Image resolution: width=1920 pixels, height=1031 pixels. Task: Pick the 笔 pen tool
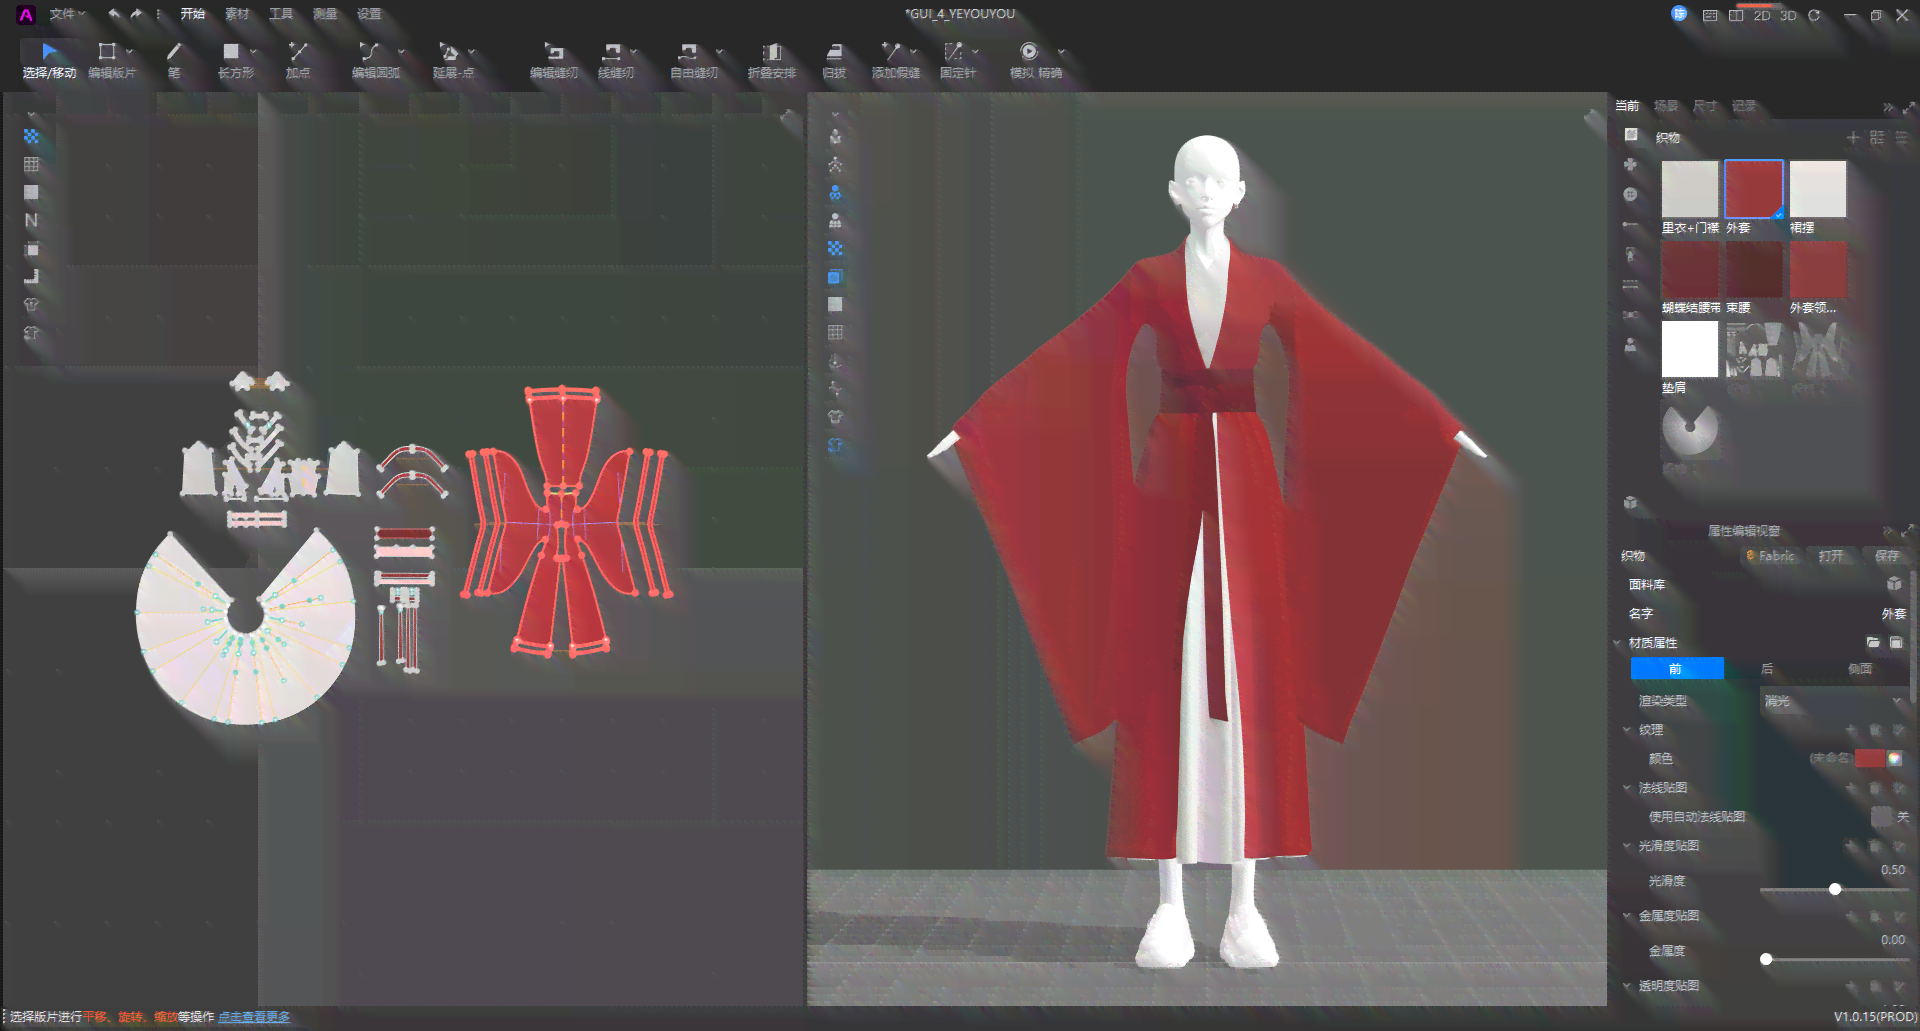174,60
